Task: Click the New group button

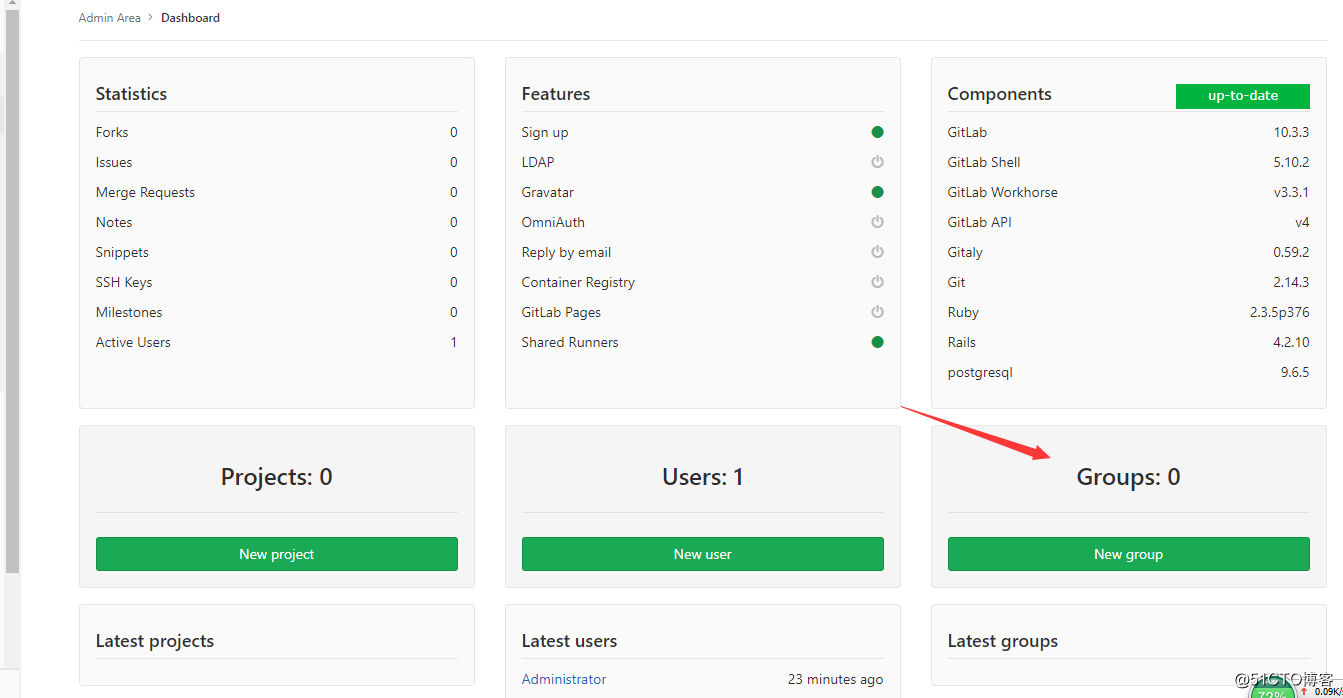Action: [1129, 554]
